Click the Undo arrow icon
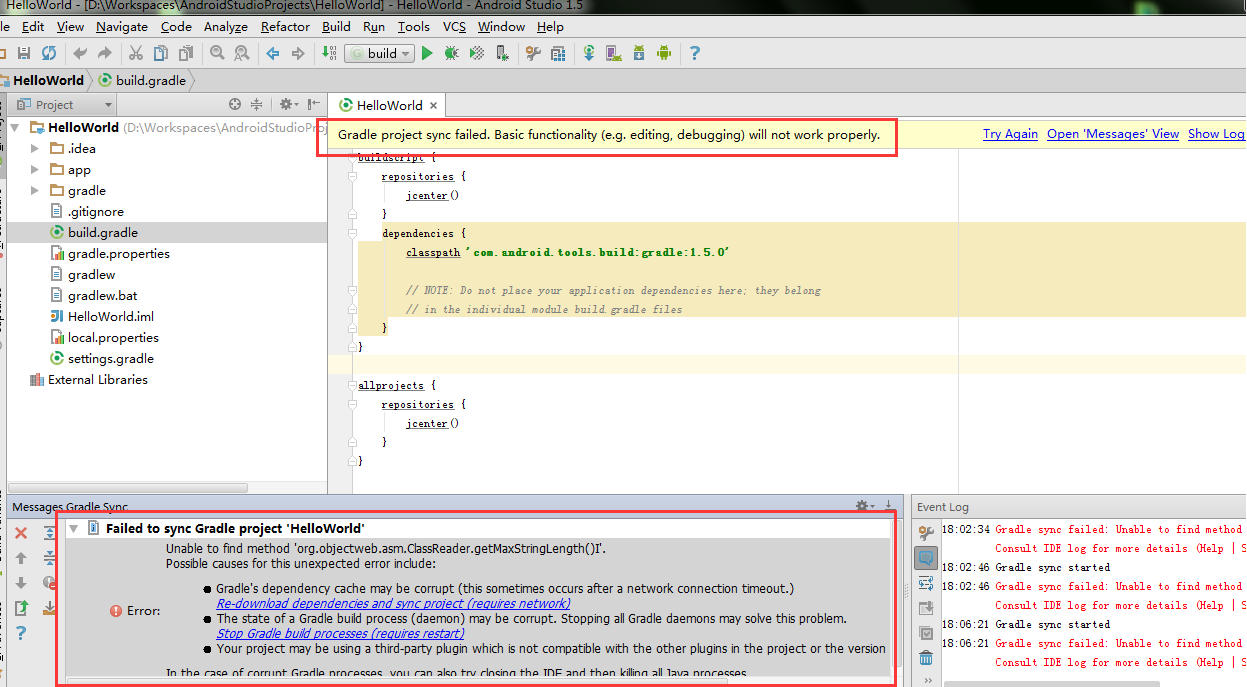The height and width of the screenshot is (687, 1247). 80,53
